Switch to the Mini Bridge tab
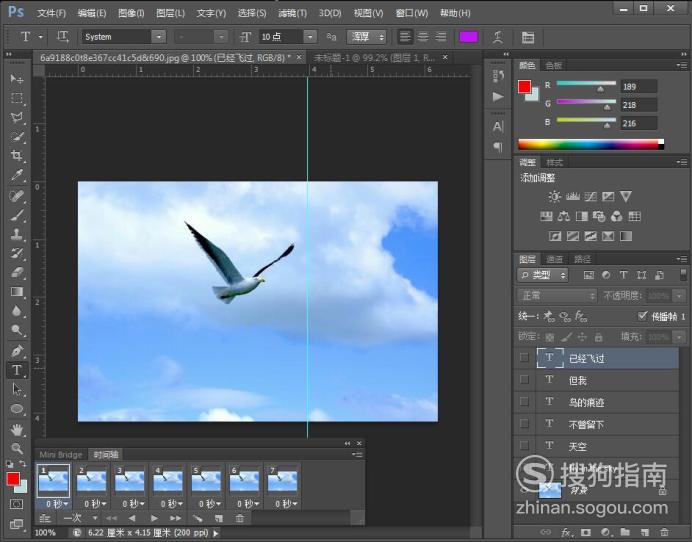The width and height of the screenshot is (692, 542). click(61, 454)
